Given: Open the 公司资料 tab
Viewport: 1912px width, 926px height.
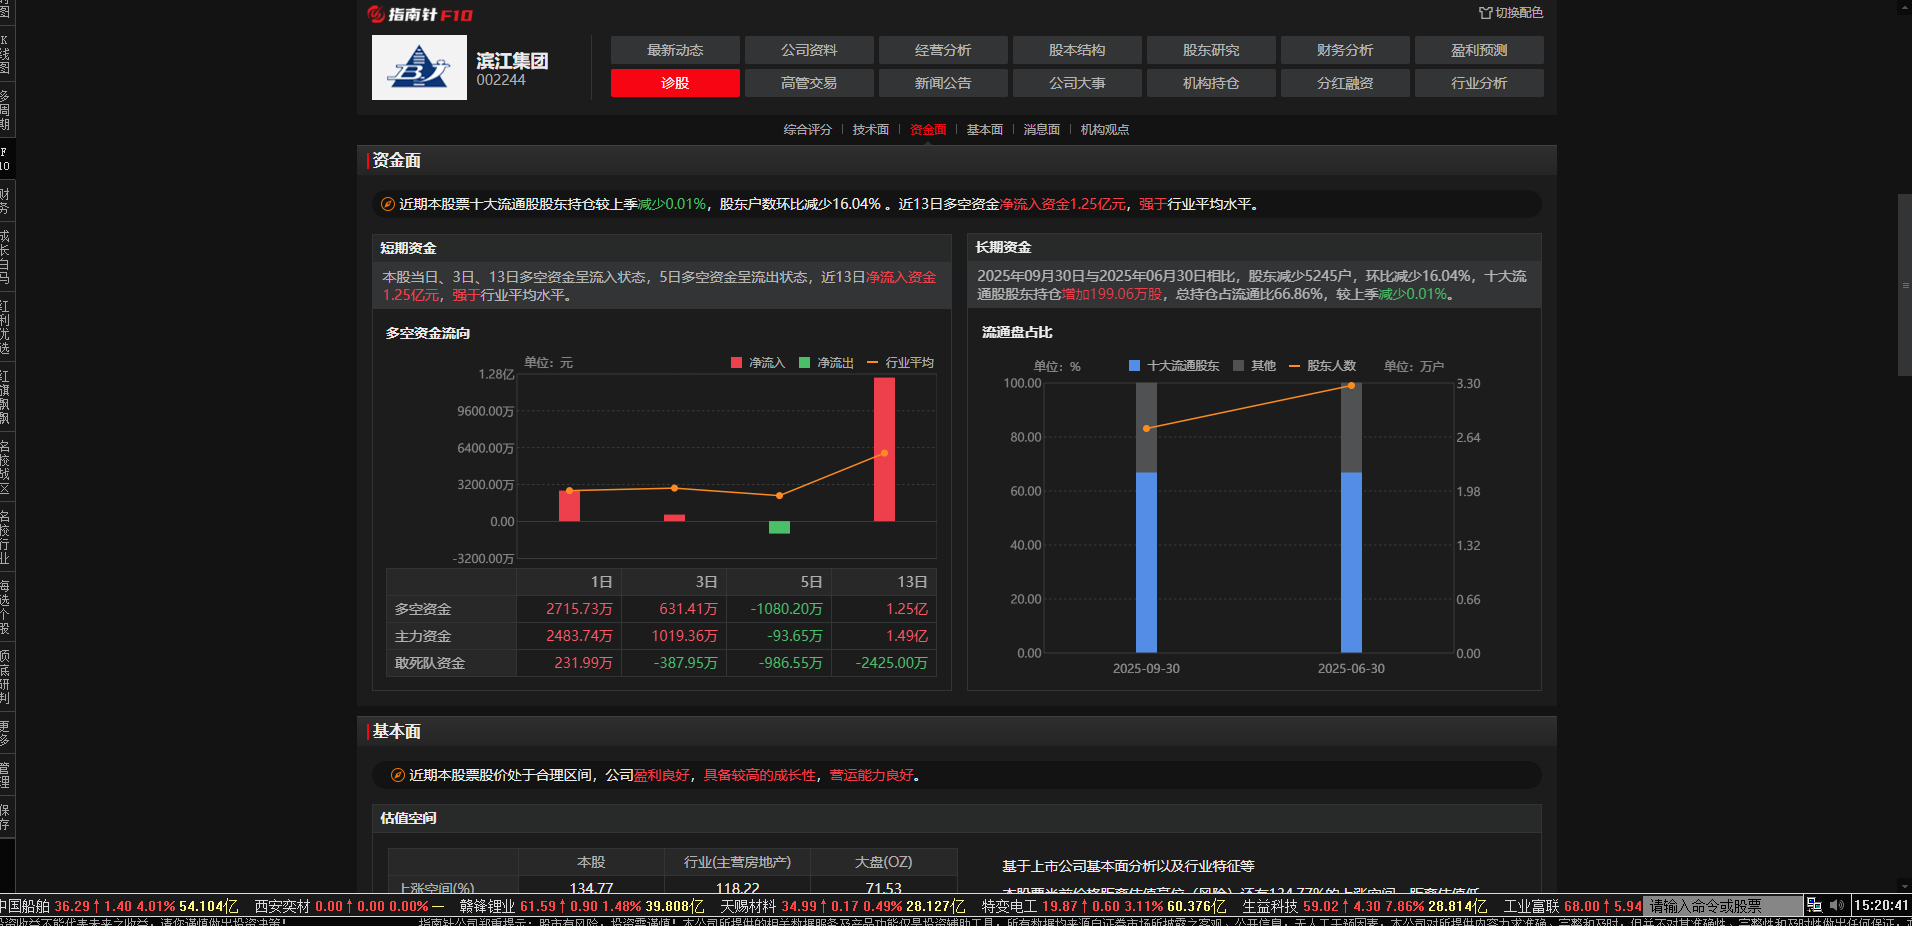Looking at the screenshot, I should coord(809,50).
